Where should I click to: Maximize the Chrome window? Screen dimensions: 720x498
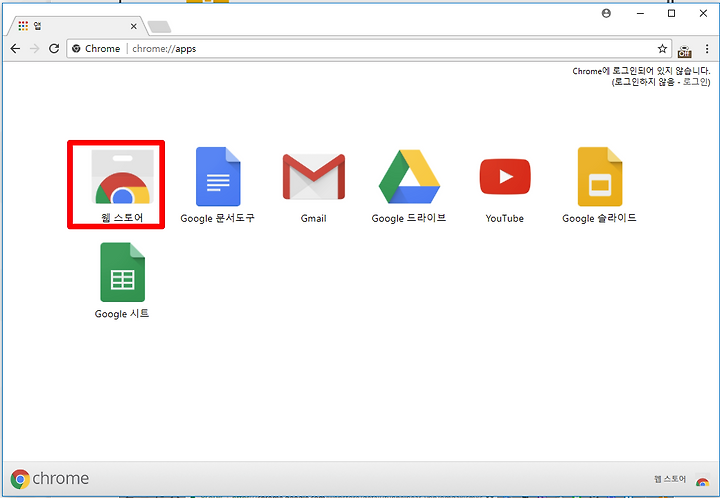(x=671, y=13)
